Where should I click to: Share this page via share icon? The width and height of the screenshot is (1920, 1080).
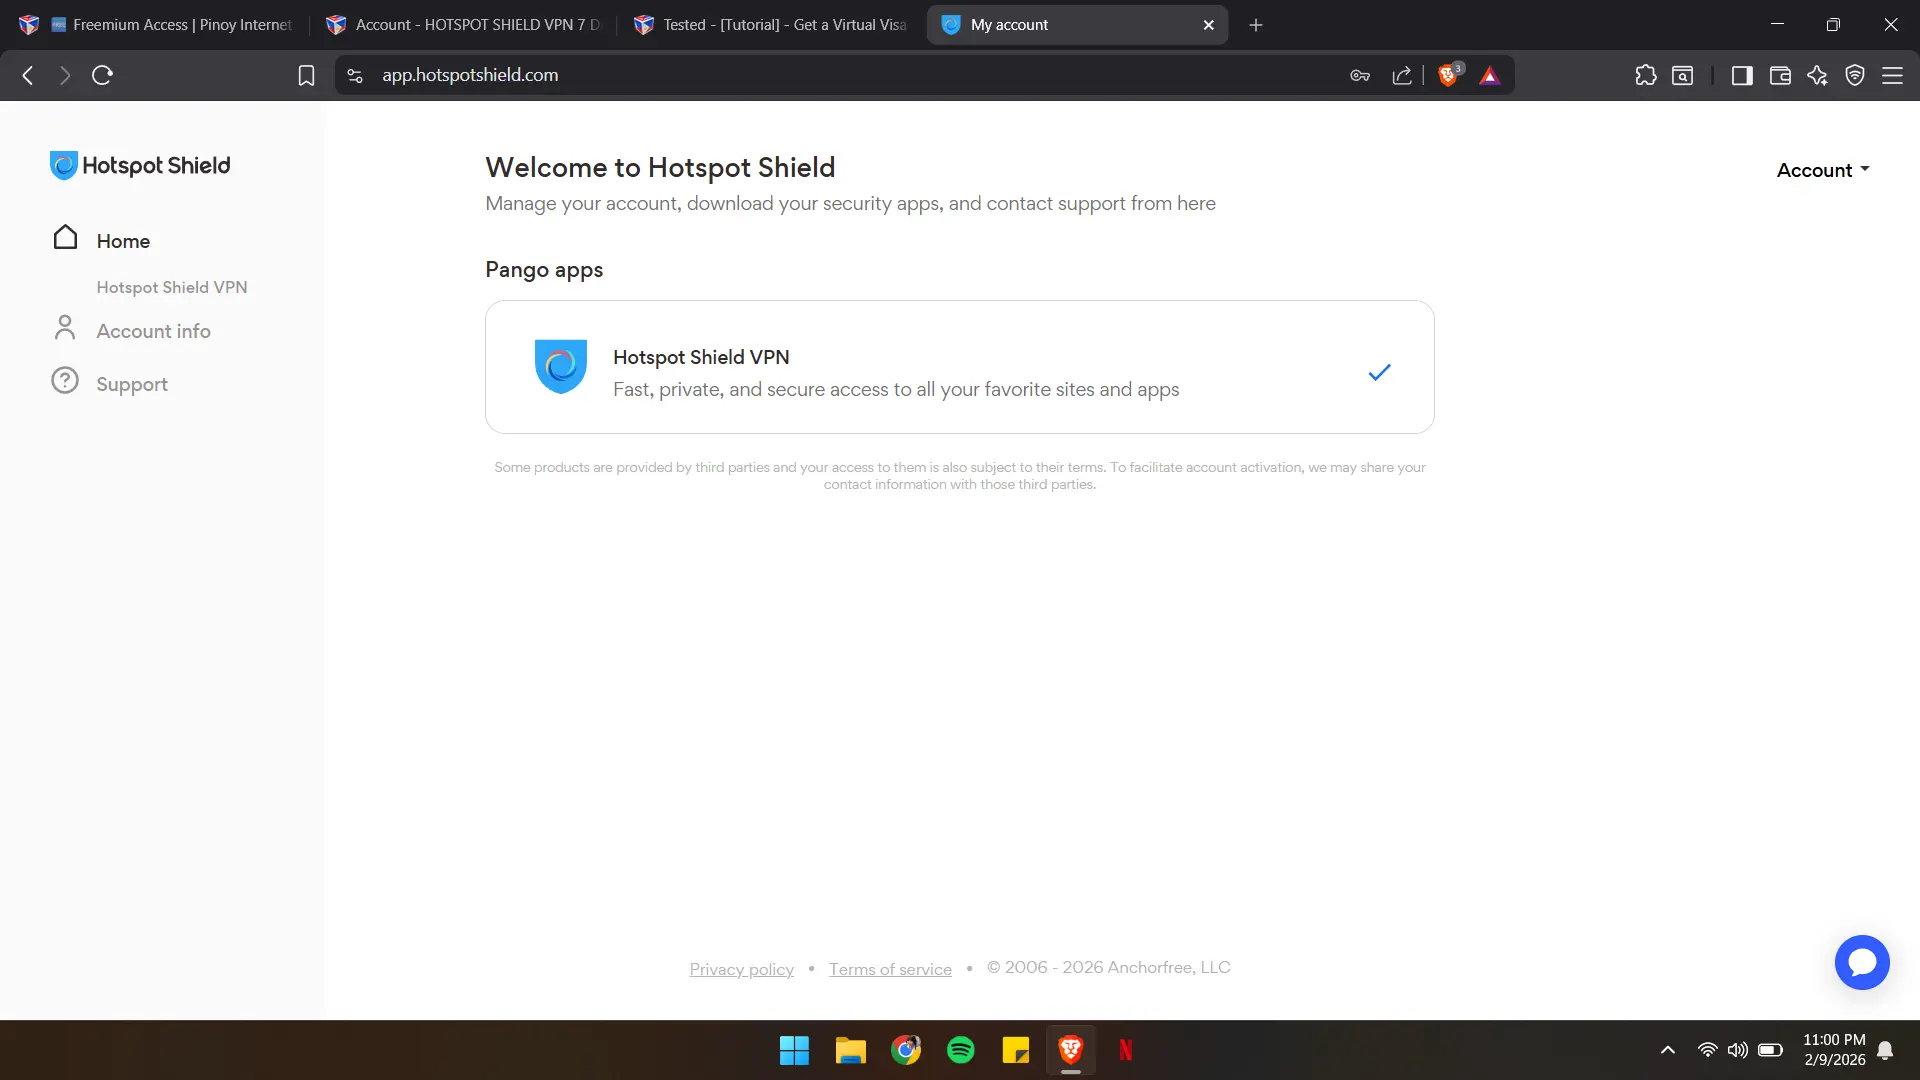tap(1402, 75)
